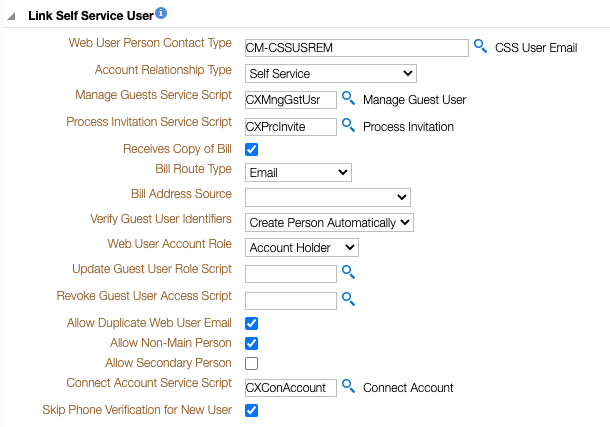Edit the CXPrcInvite script field
This screenshot has width=610, height=427.
pyautogui.click(x=291, y=127)
